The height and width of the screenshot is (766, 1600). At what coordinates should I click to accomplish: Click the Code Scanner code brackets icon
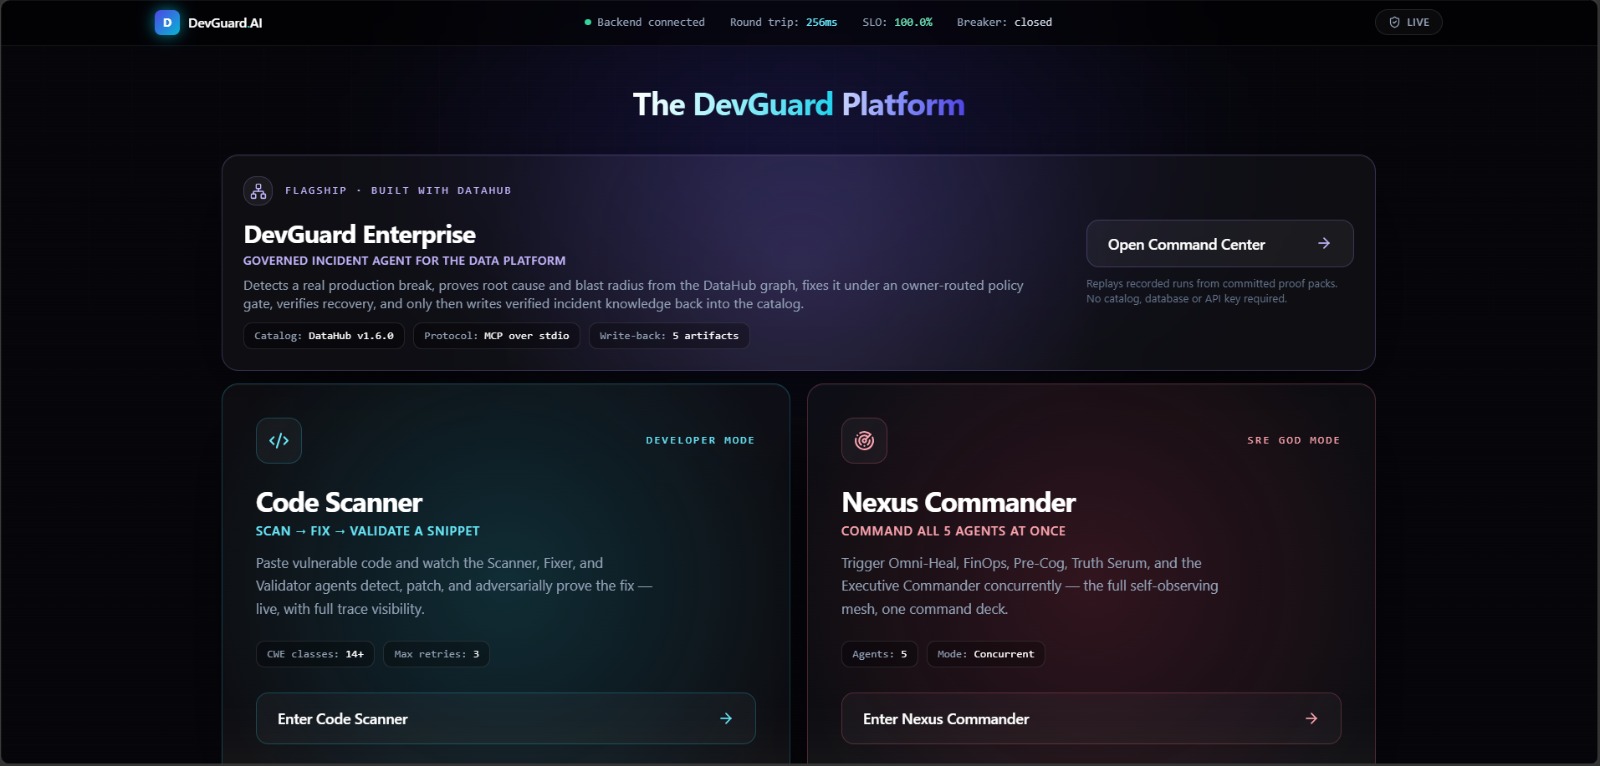coord(279,440)
